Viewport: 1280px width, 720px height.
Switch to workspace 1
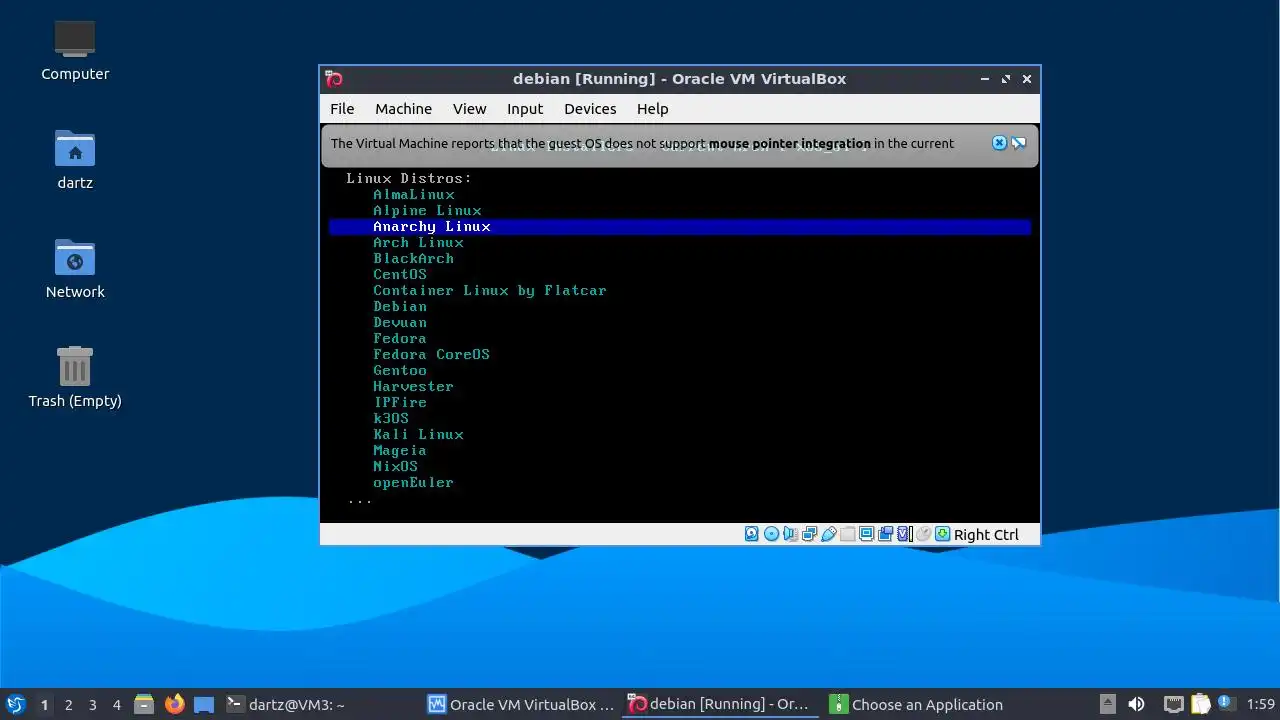(x=44, y=705)
